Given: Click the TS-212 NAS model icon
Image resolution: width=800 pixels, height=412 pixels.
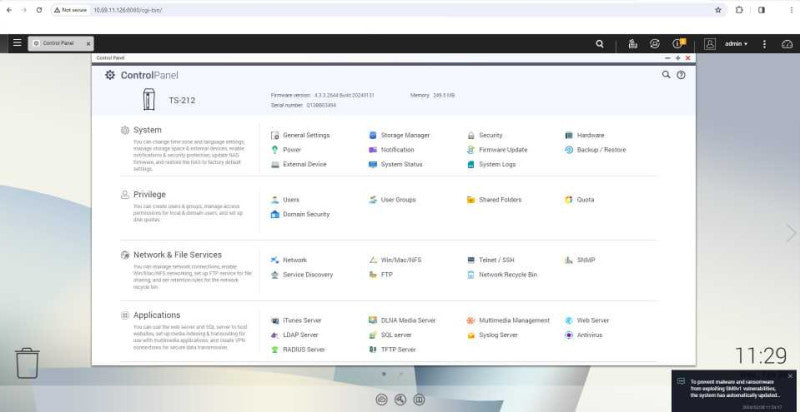Looking at the screenshot, I should [x=148, y=99].
